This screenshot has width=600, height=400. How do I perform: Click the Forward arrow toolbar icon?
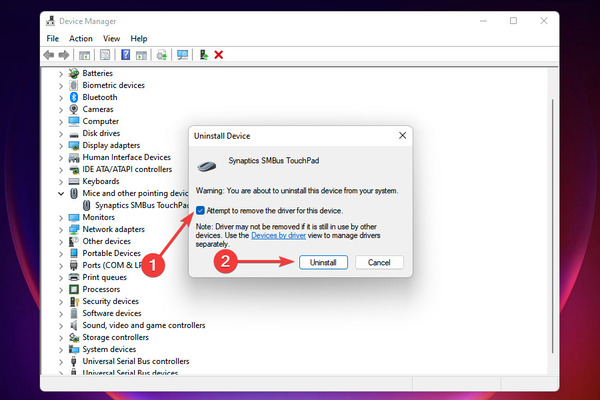point(64,55)
